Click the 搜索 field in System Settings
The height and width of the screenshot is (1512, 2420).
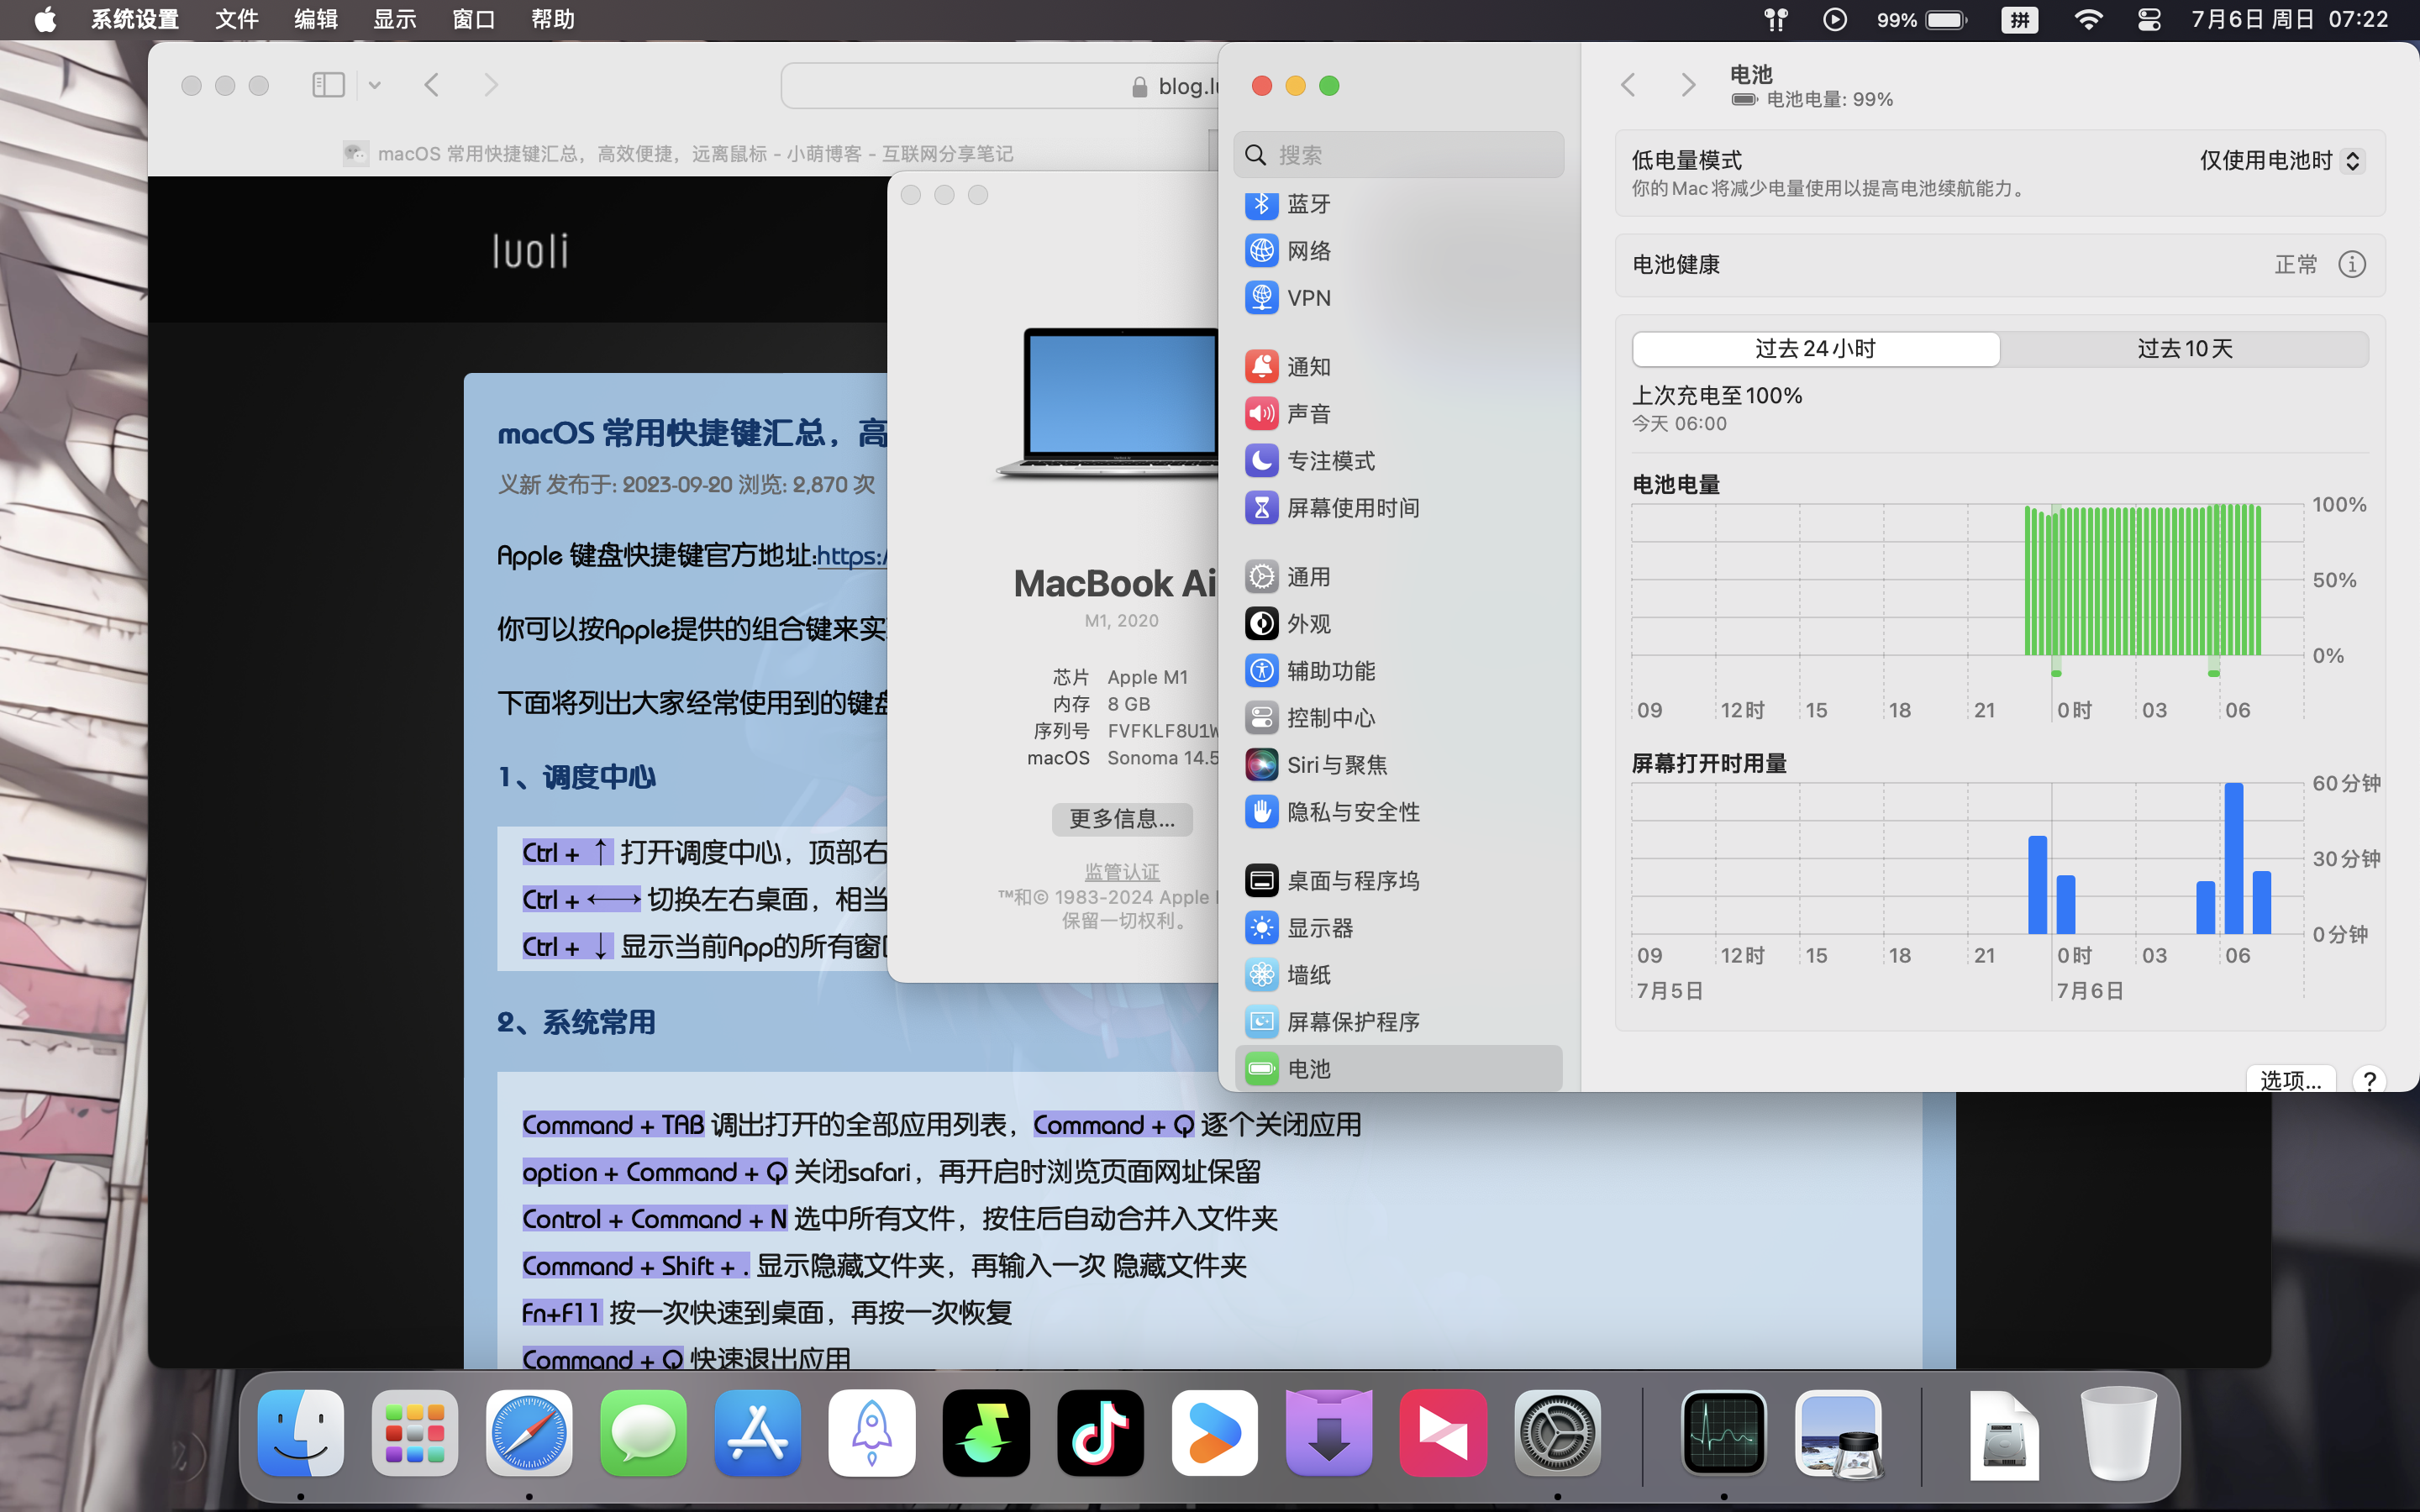pos(1398,155)
